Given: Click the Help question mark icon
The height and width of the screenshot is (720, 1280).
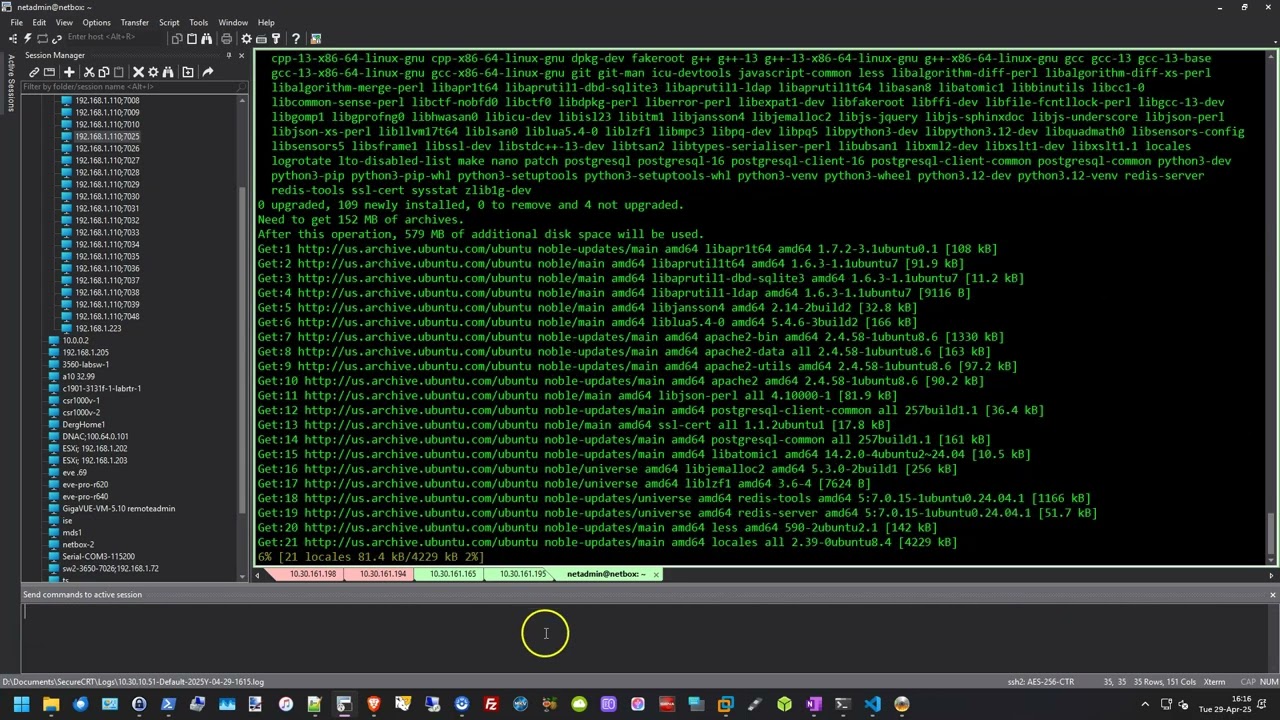Looking at the screenshot, I should [x=296, y=39].
